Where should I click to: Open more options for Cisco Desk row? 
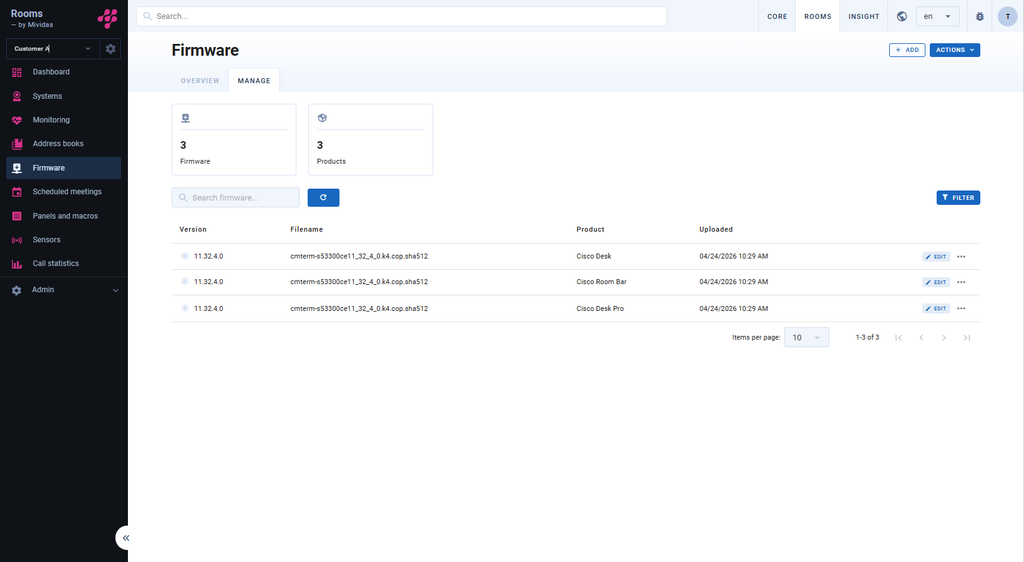point(961,257)
